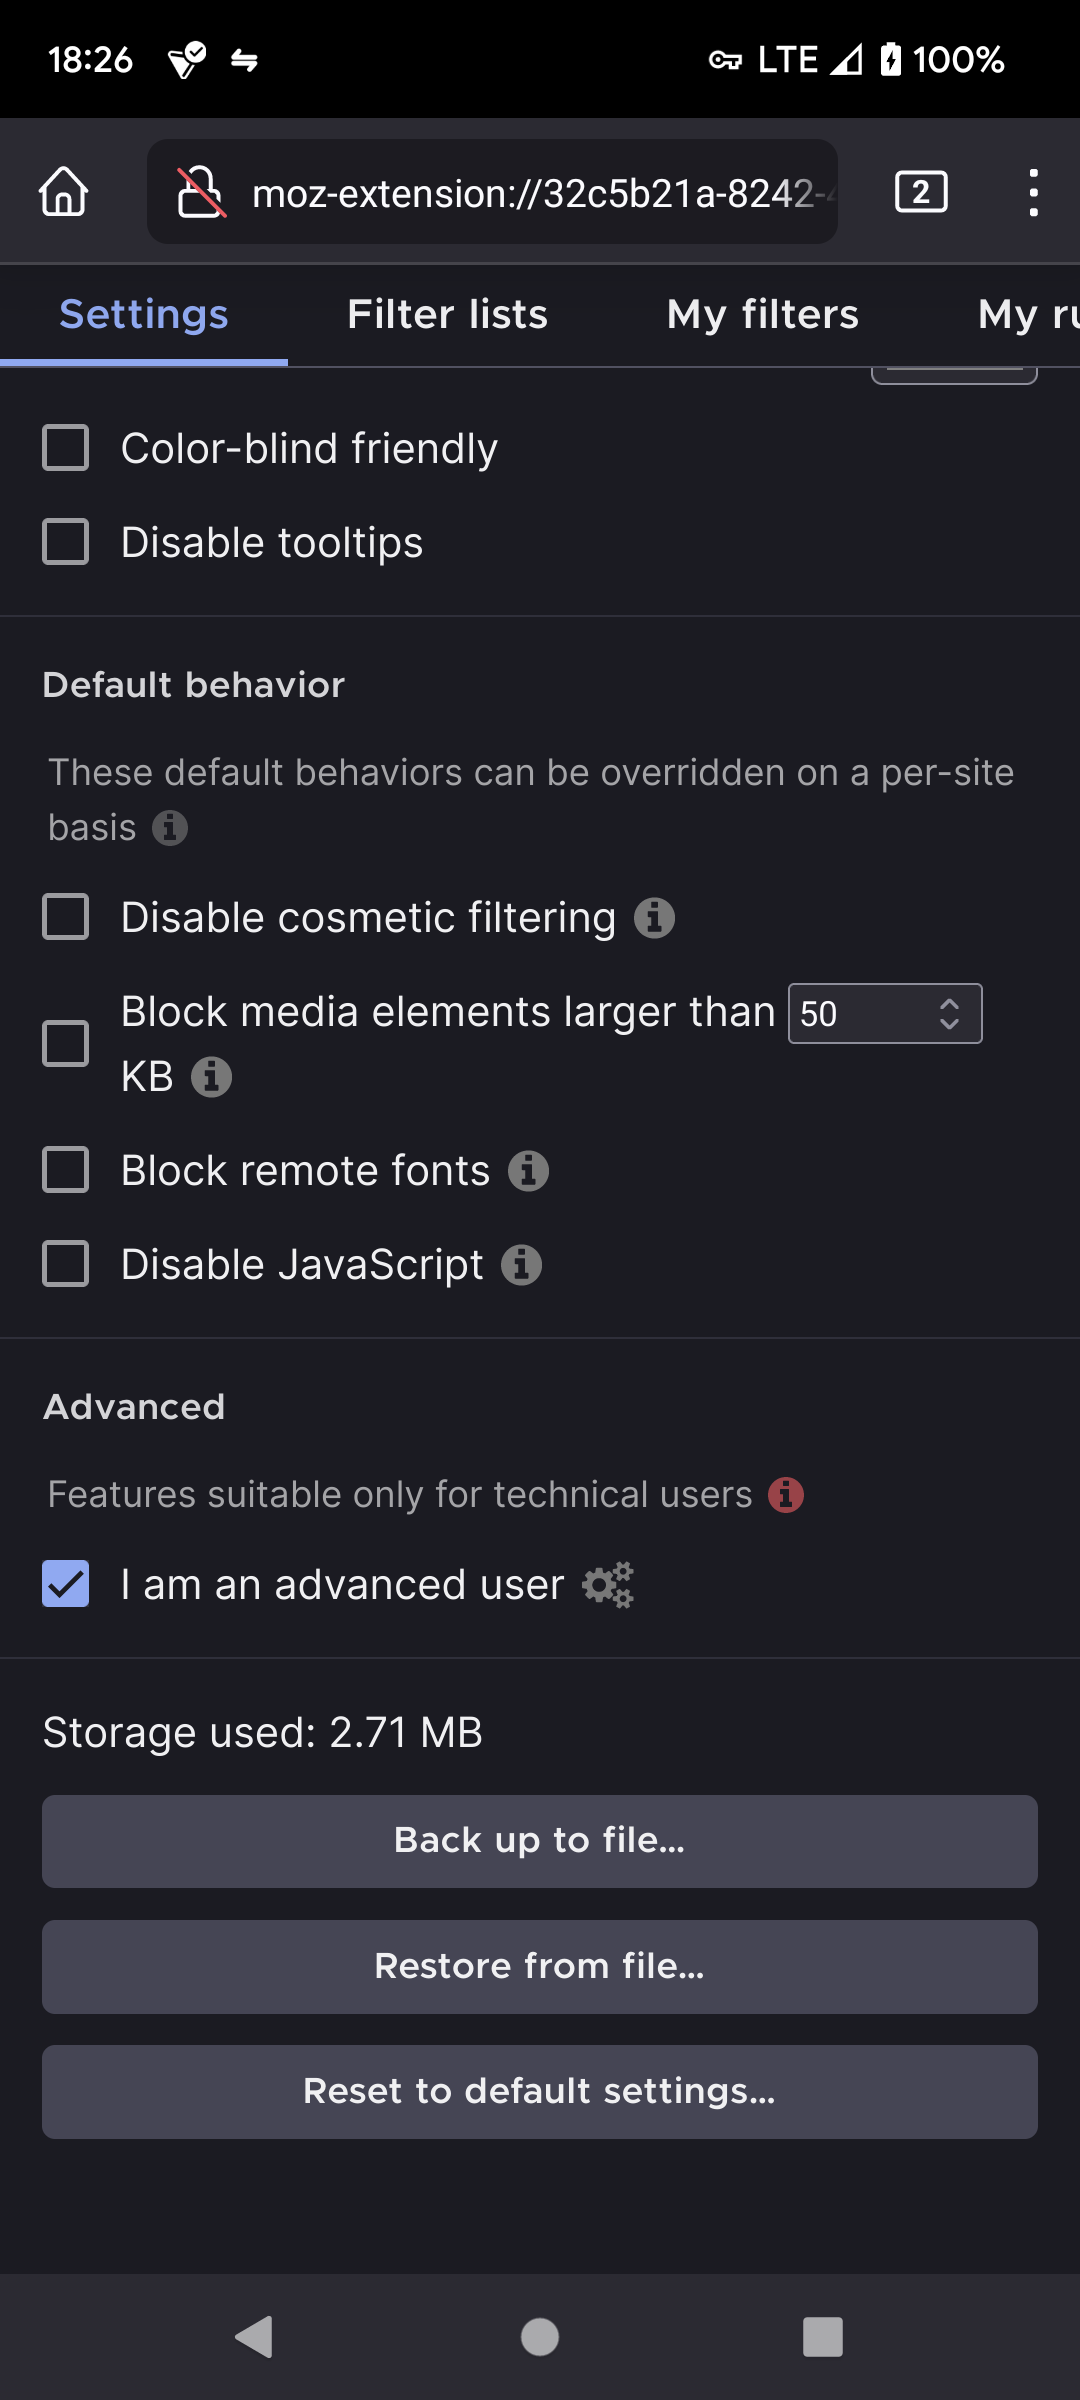Tap red info icon for technical users
The image size is (1080, 2400).
point(786,1495)
